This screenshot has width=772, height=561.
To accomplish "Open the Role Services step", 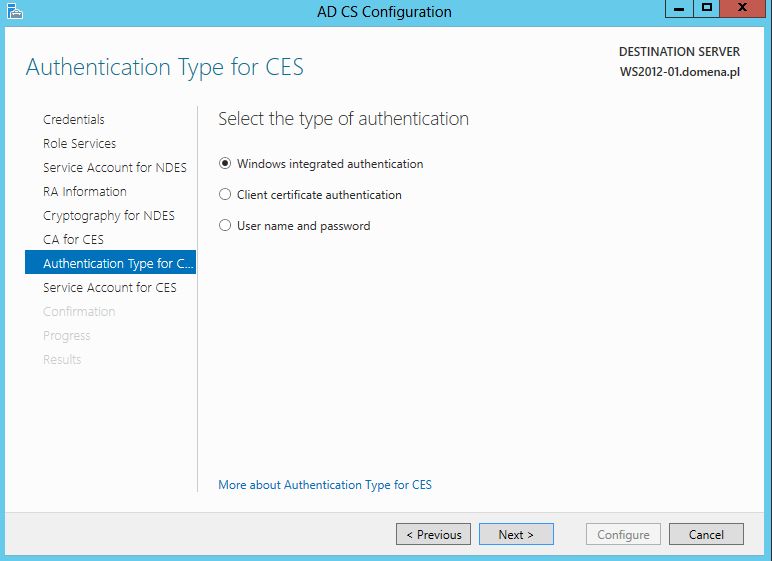I will [79, 143].
